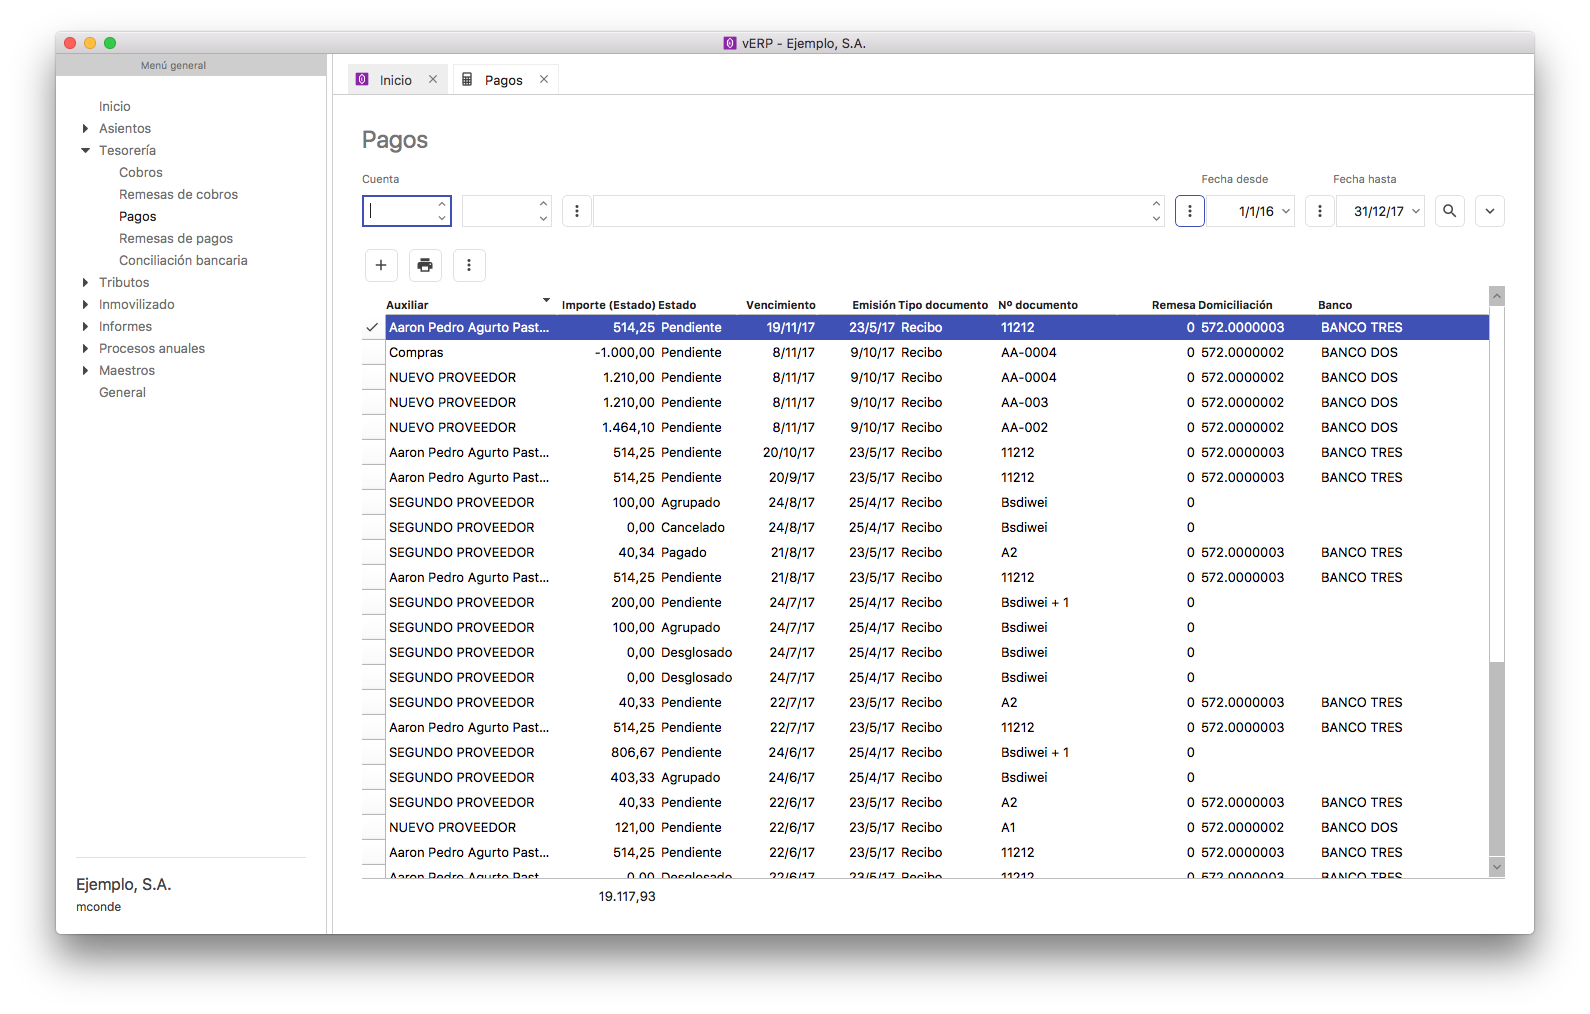Open Remesas de pagos in sidebar
This screenshot has height=1014, width=1590.
pos(176,238)
